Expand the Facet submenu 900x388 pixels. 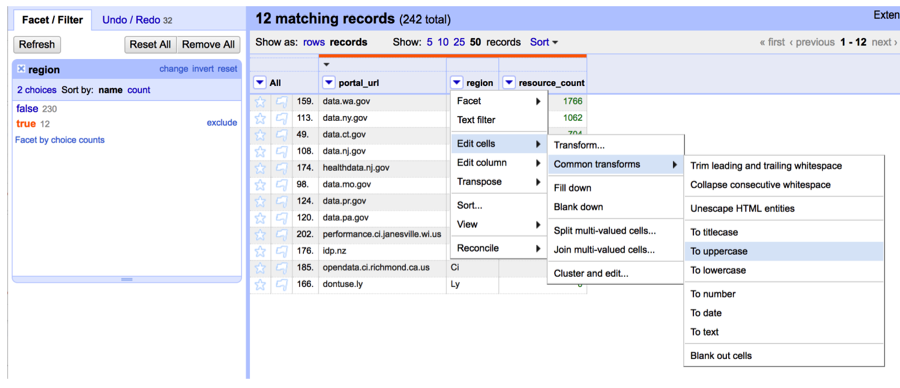click(x=499, y=101)
